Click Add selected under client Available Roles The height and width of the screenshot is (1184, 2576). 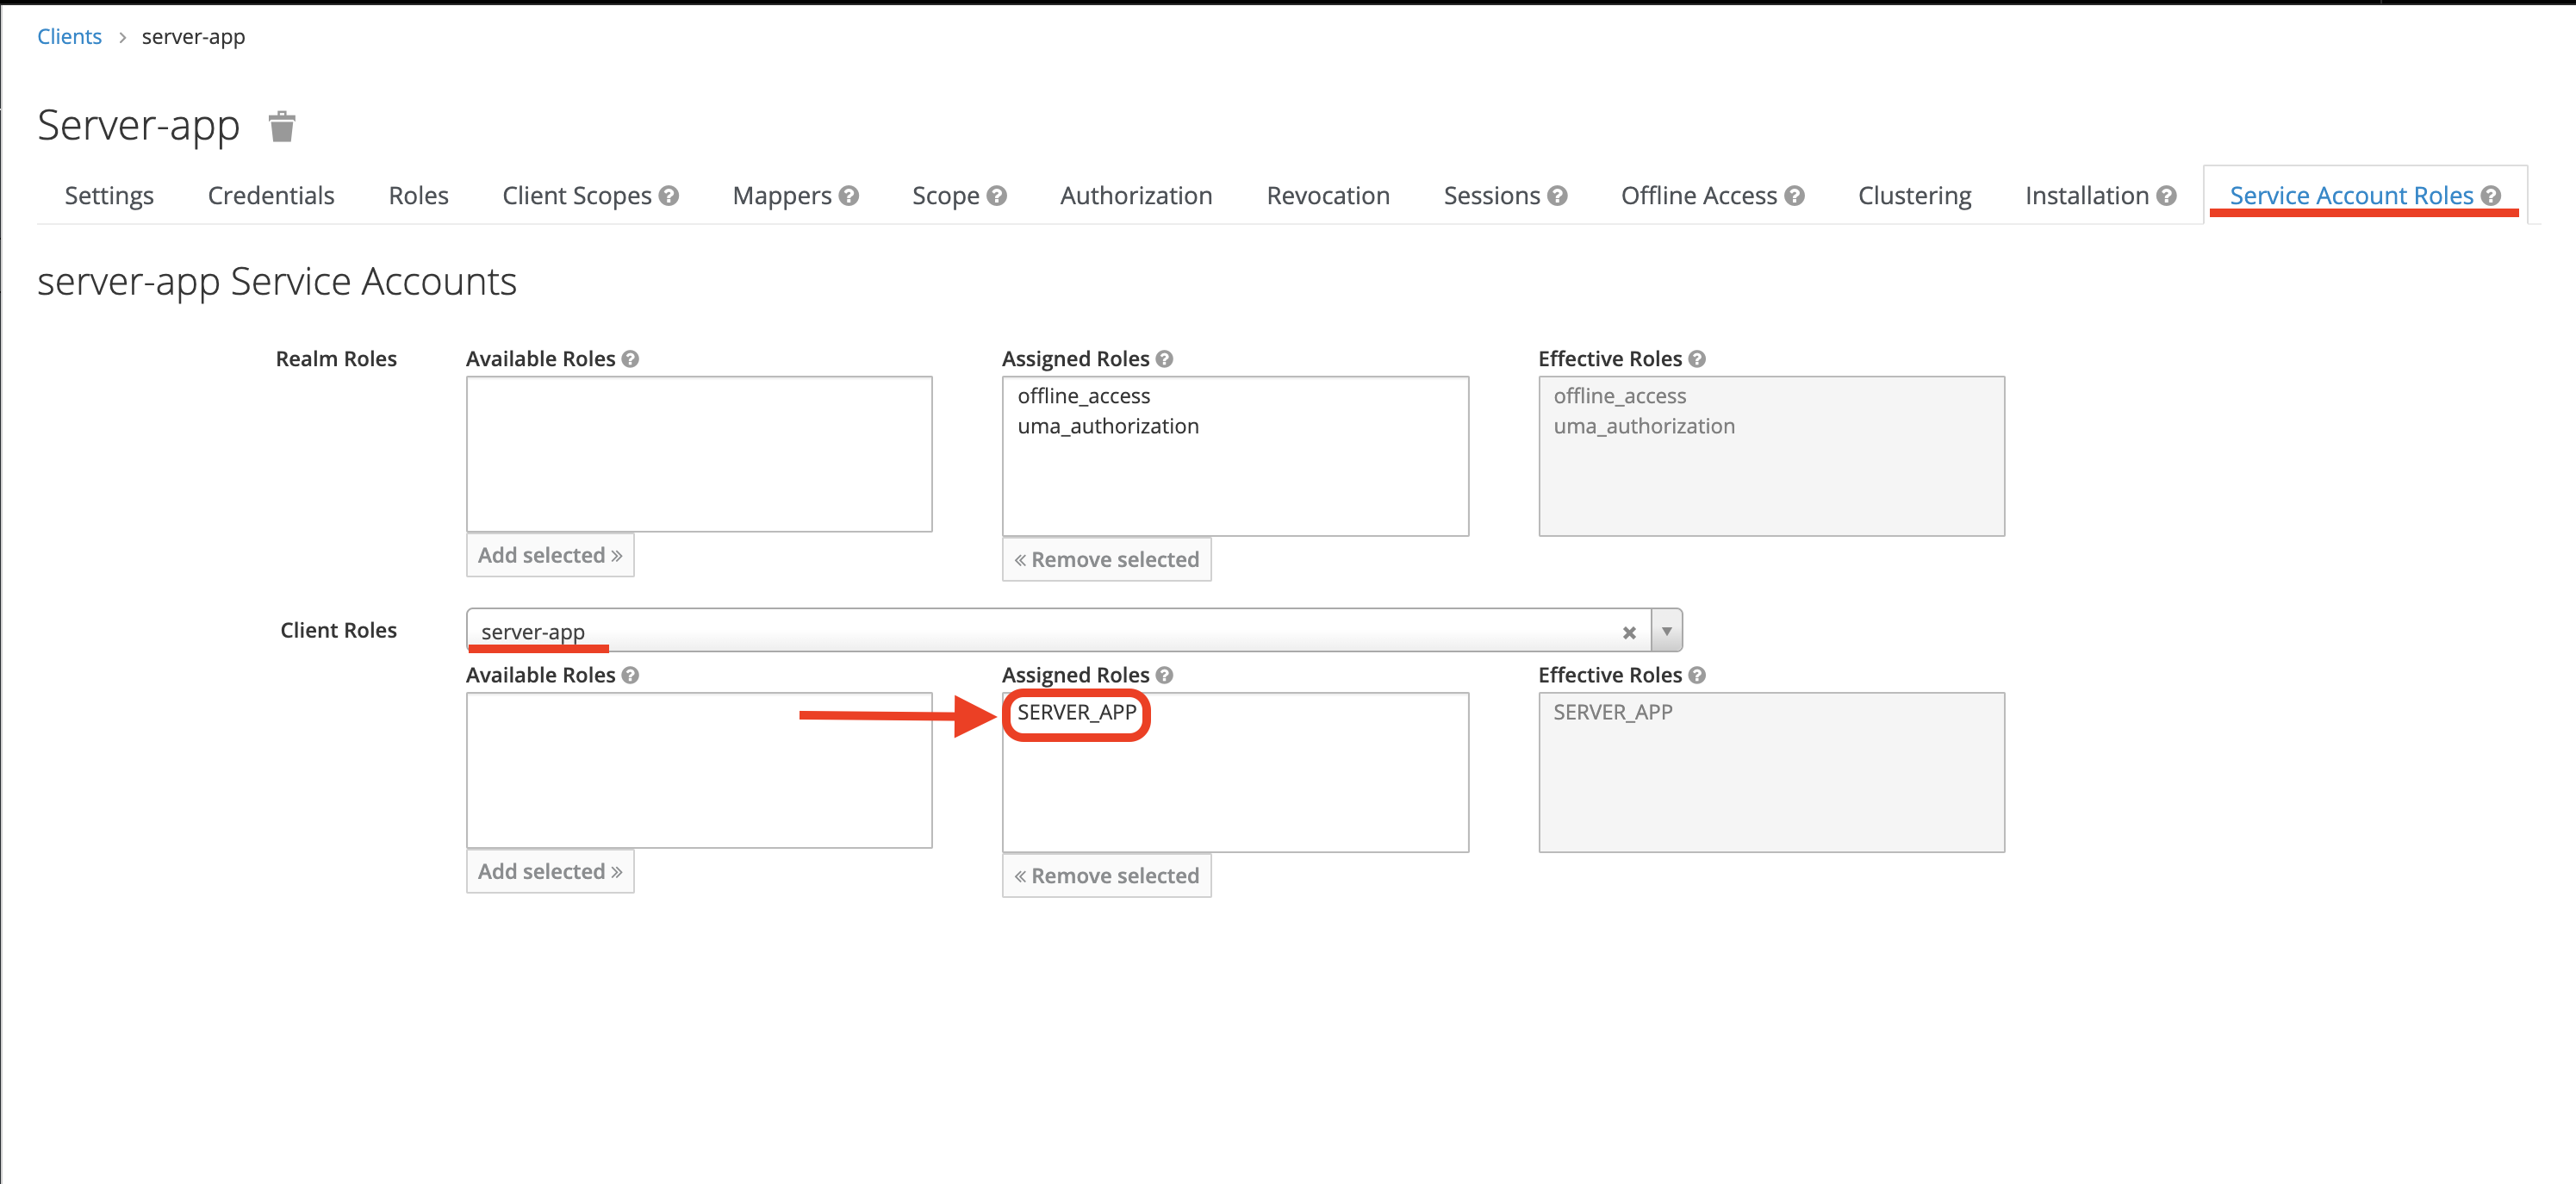click(549, 872)
